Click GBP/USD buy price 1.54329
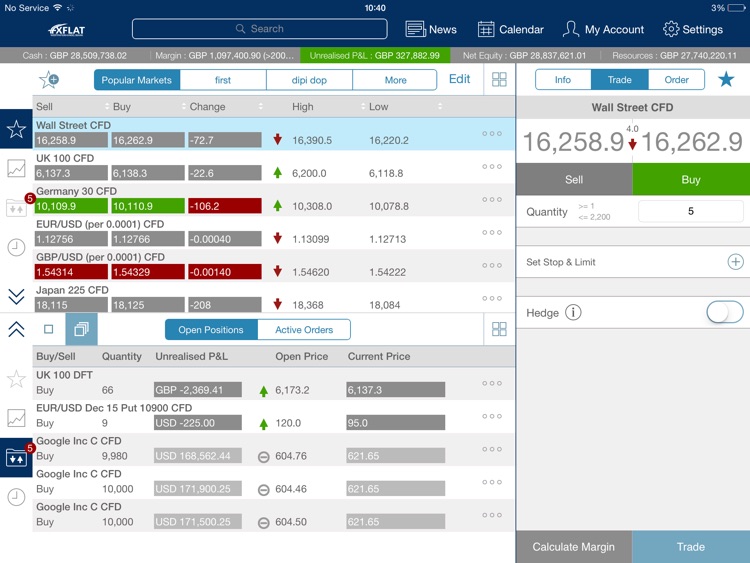The width and height of the screenshot is (750, 563). (148, 272)
